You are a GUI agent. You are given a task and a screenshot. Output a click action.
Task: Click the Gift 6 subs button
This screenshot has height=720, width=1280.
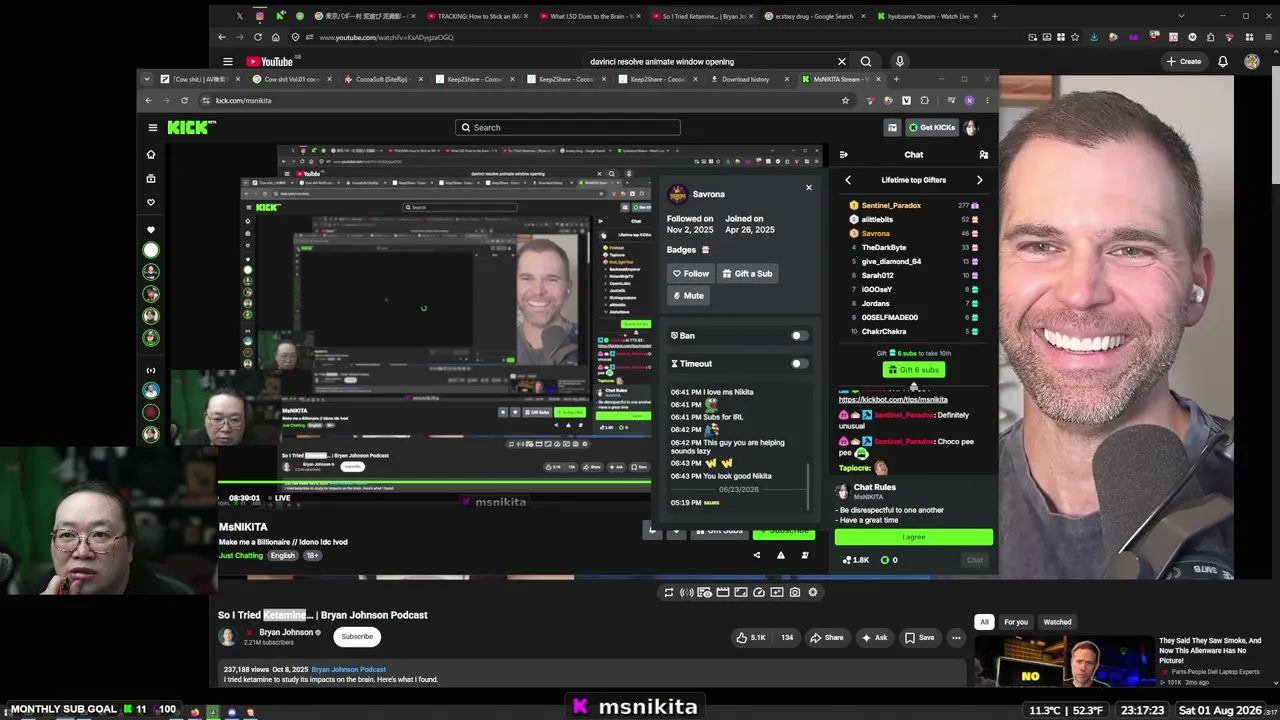tap(914, 370)
